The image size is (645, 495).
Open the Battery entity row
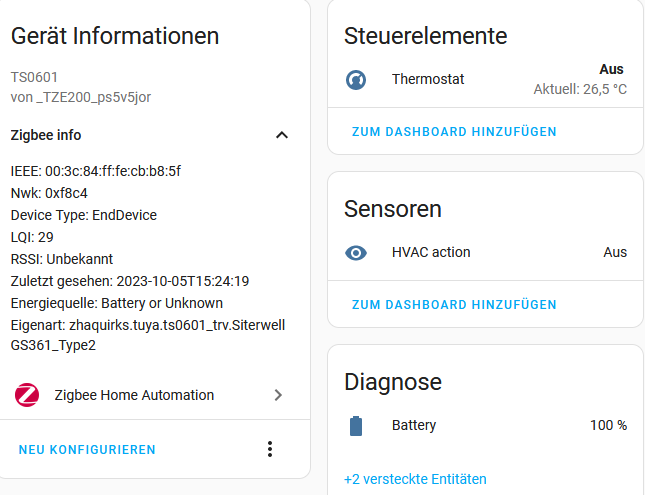click(x=486, y=425)
